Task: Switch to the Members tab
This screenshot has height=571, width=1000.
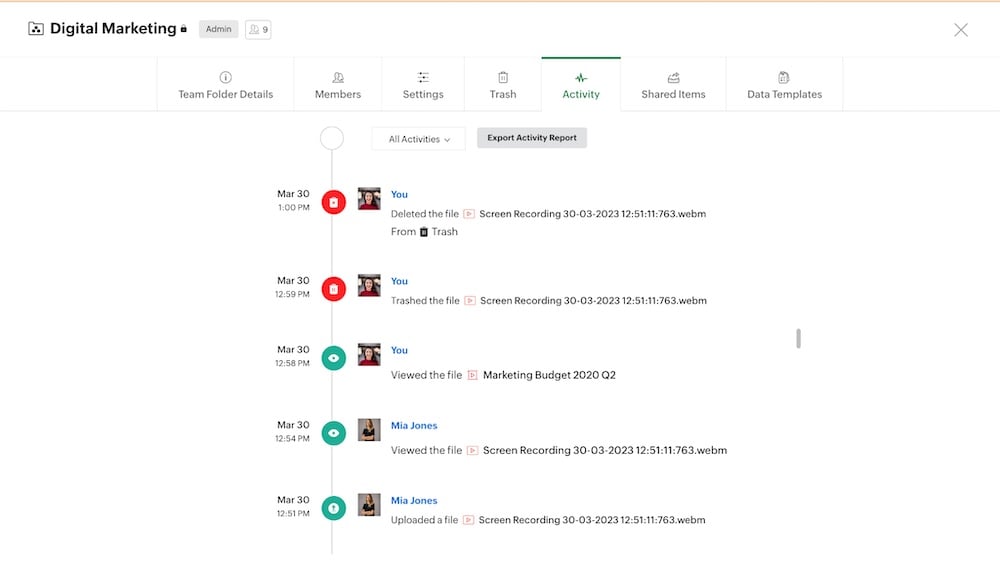Action: [x=338, y=85]
